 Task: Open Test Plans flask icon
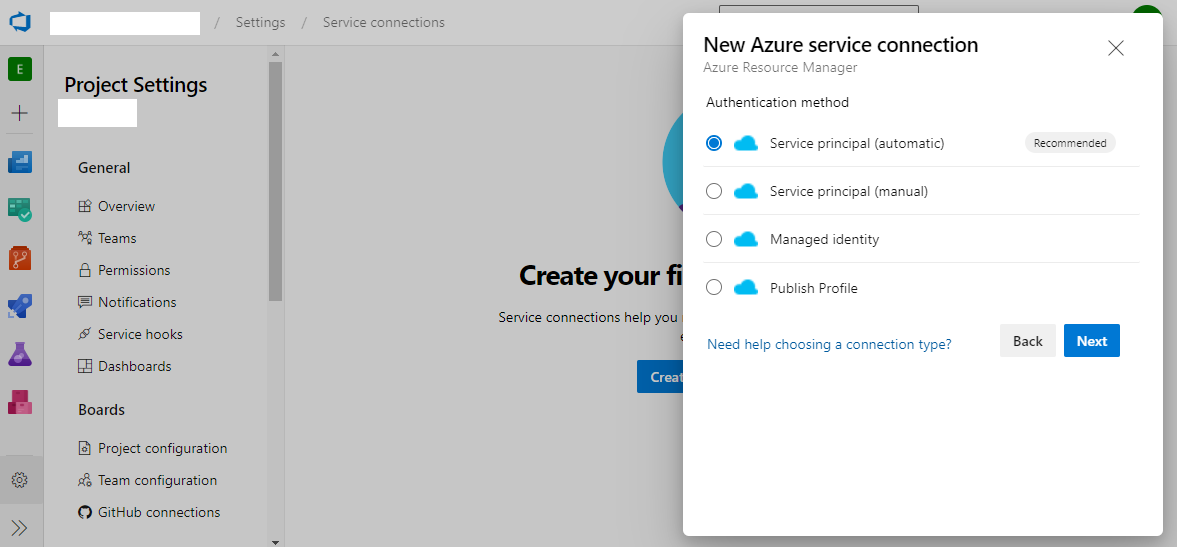20,353
